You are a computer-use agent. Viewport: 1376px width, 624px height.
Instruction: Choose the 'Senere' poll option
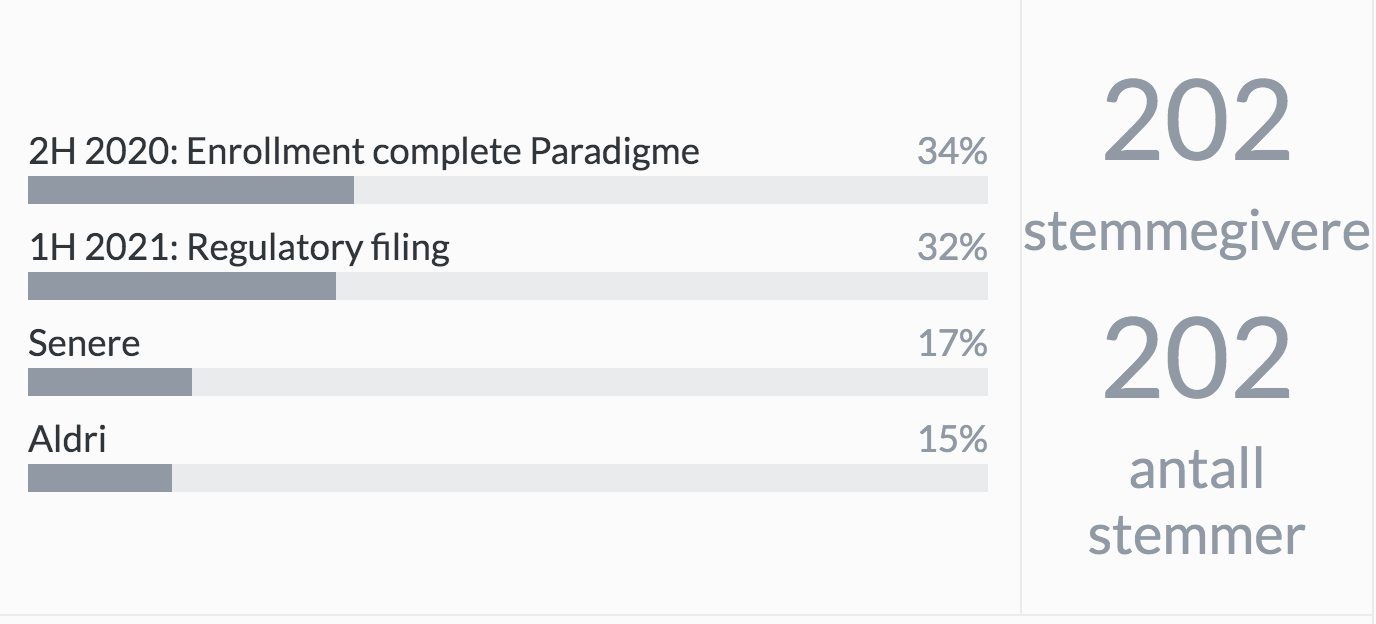84,343
